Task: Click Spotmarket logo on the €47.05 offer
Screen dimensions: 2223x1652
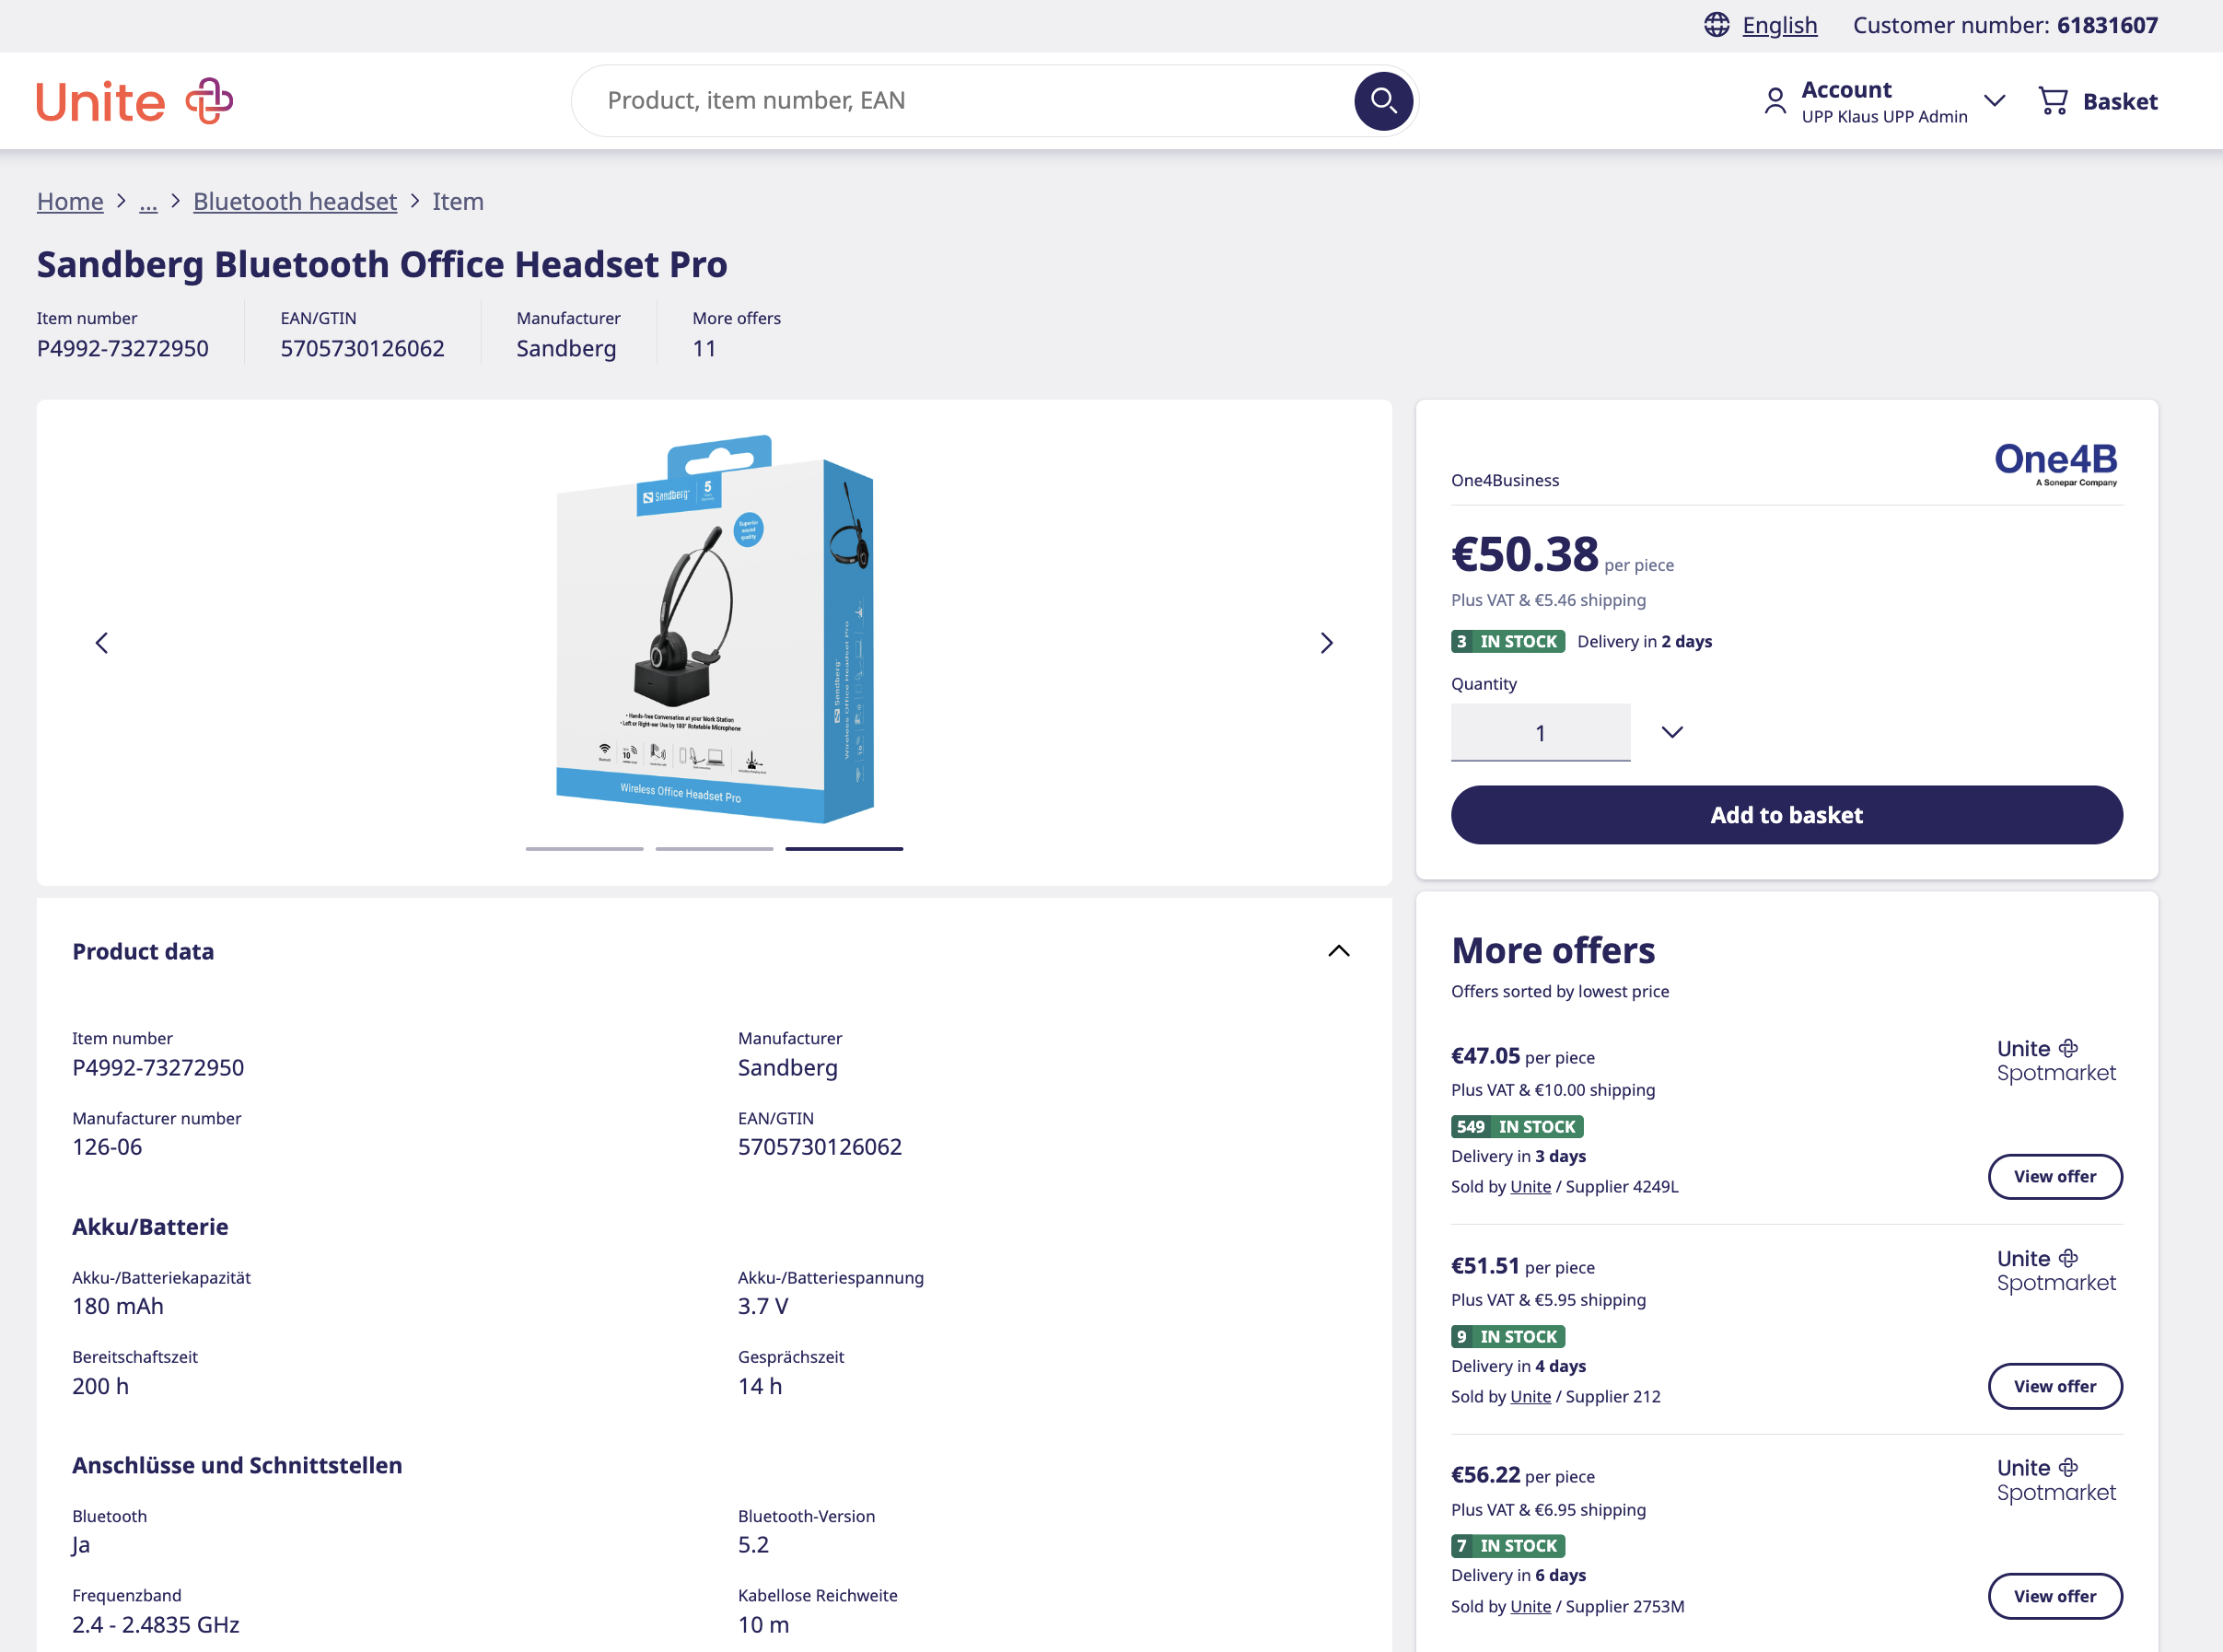Action: [2056, 1060]
